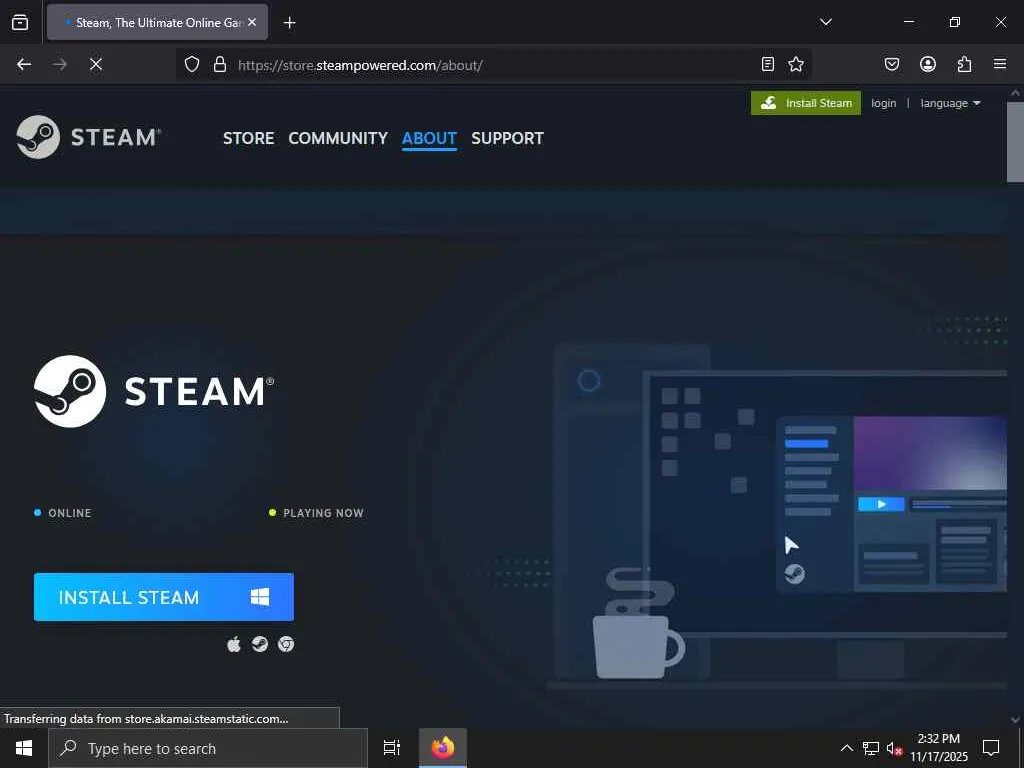Go back to the previous page
This screenshot has width=1024, height=768.
[24, 64]
